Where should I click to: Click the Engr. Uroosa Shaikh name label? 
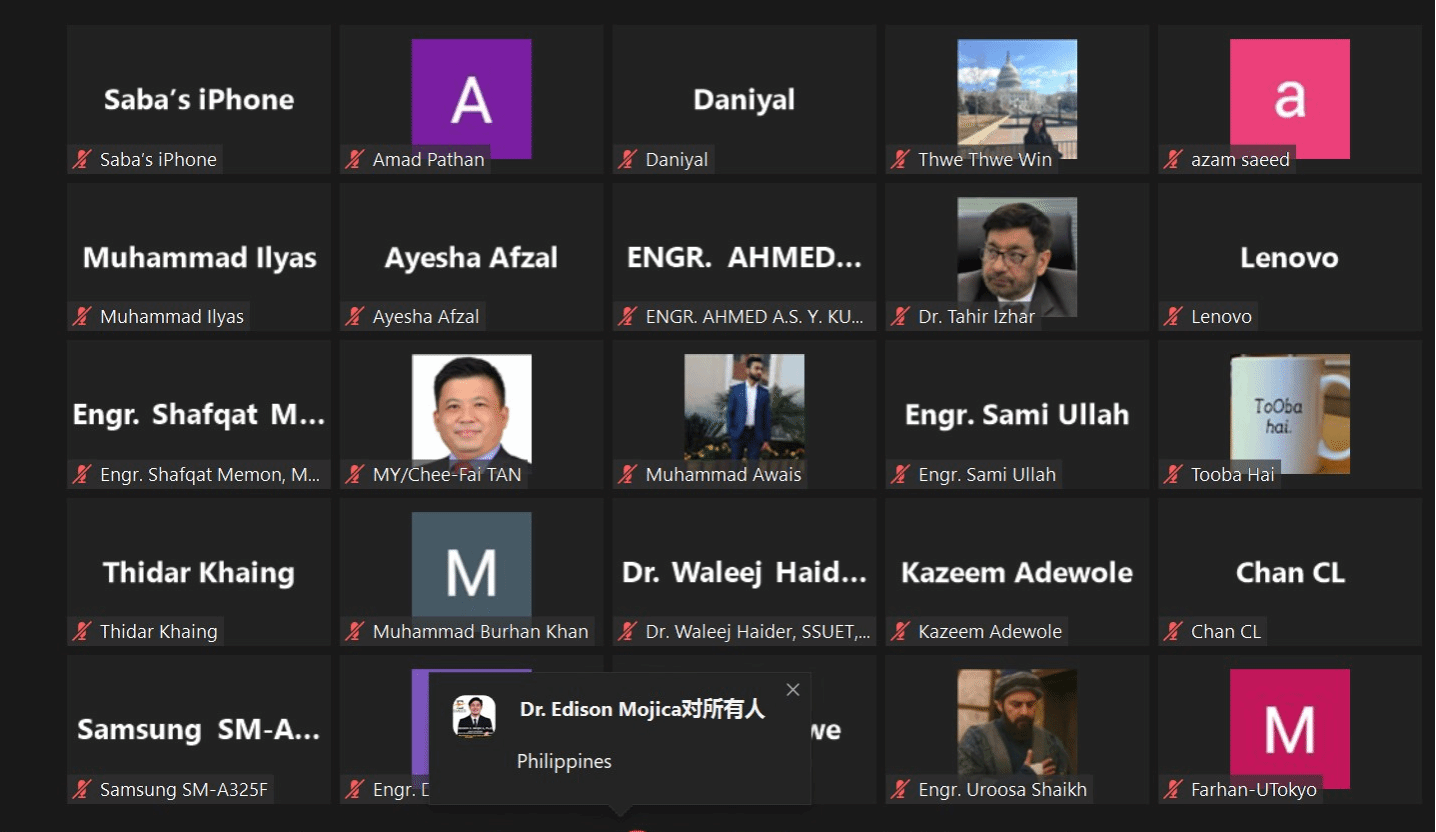click(x=1002, y=789)
